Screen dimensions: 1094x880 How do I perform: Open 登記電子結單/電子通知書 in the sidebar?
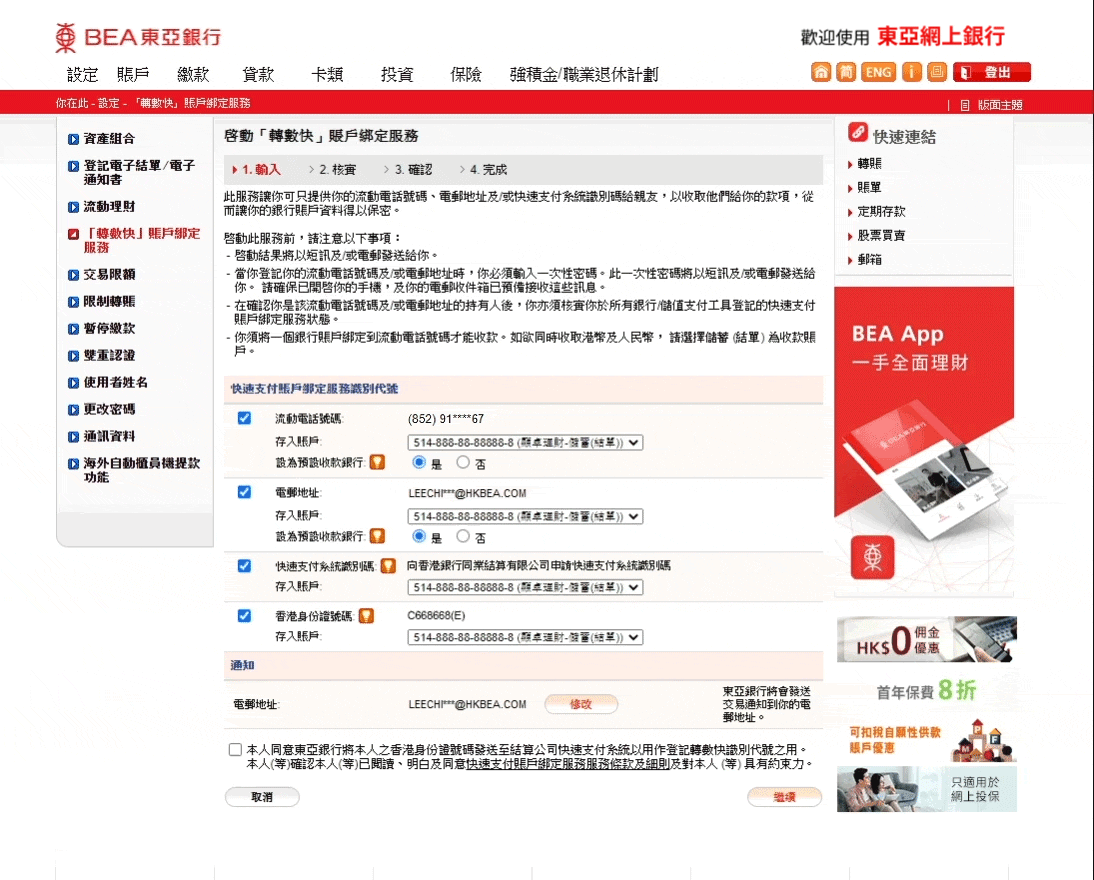pos(139,172)
